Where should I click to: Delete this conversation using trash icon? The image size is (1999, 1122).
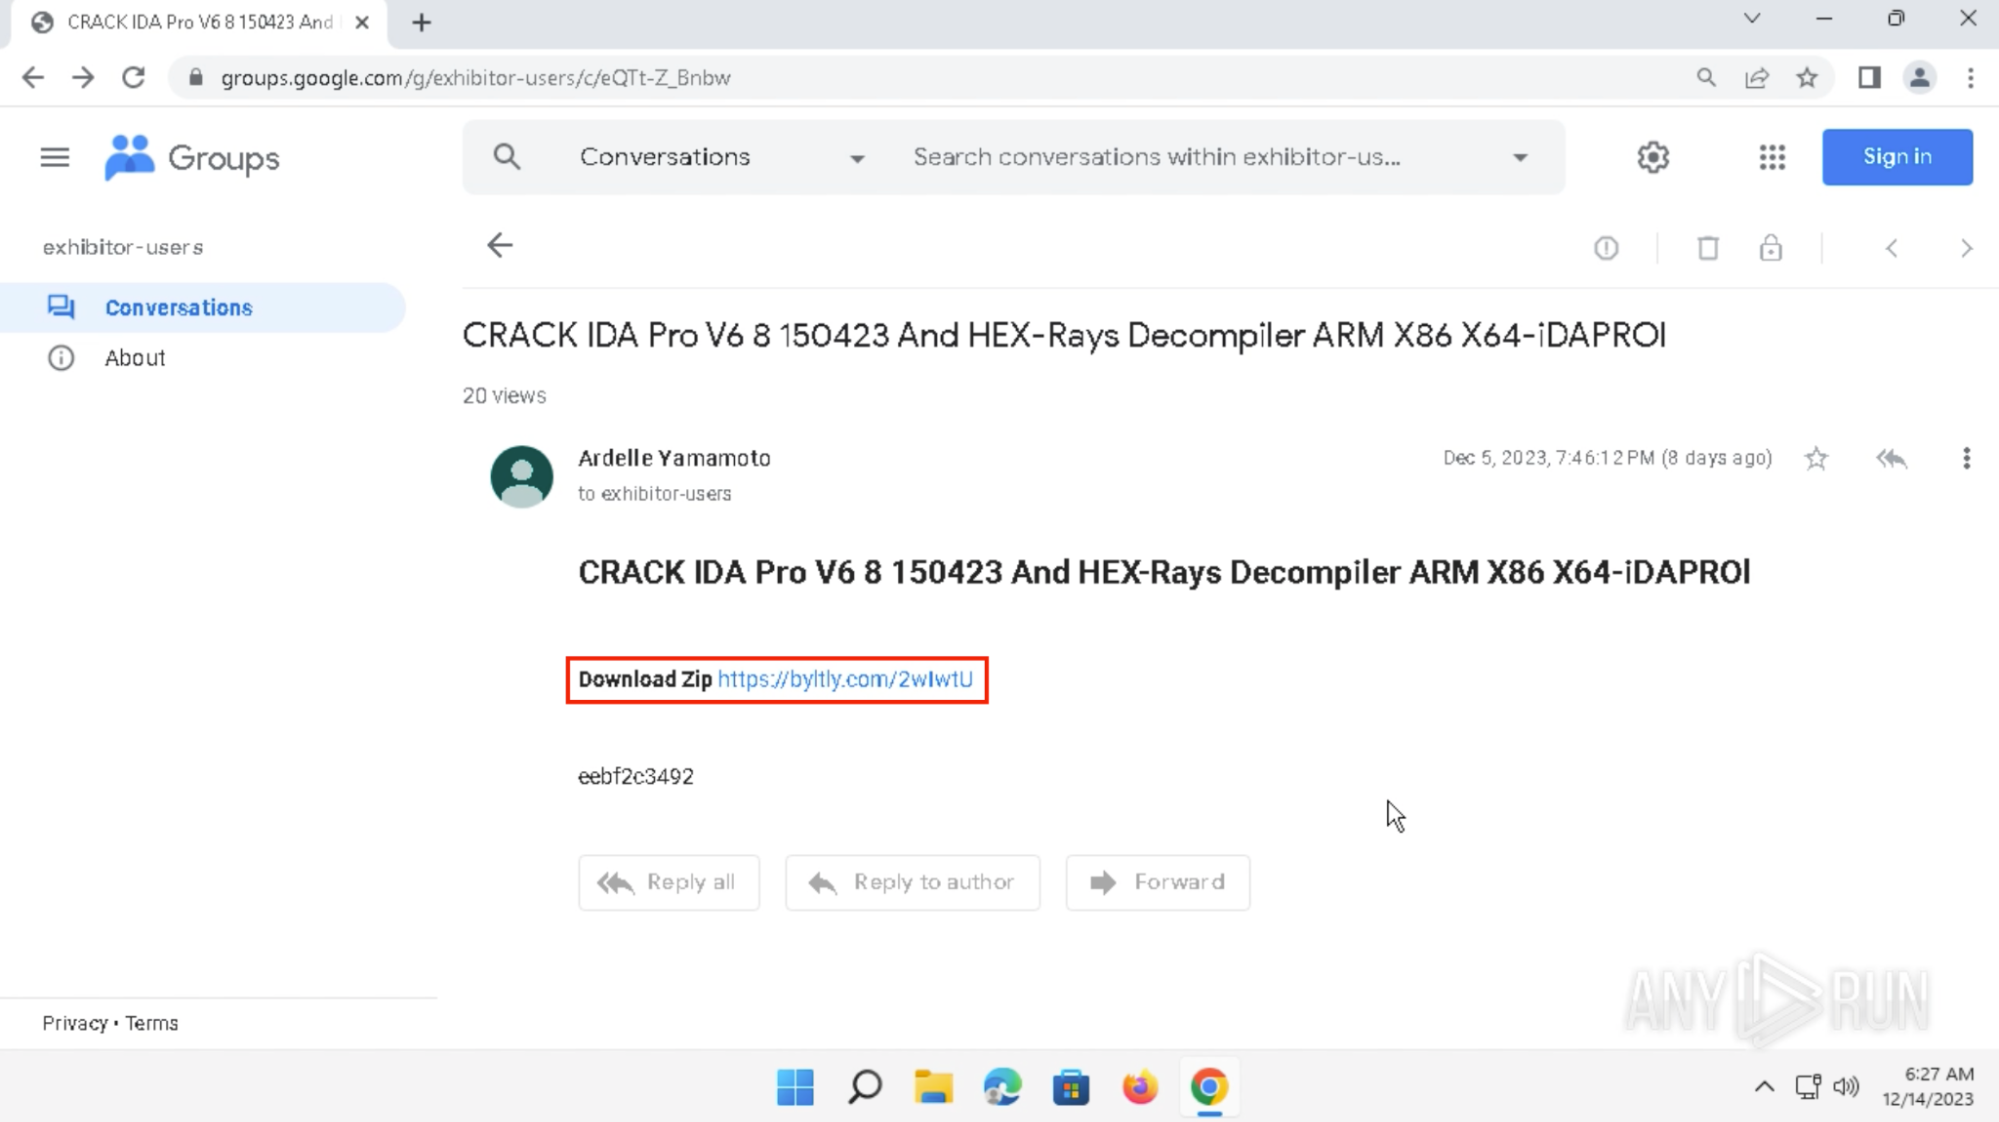pyautogui.click(x=1707, y=247)
